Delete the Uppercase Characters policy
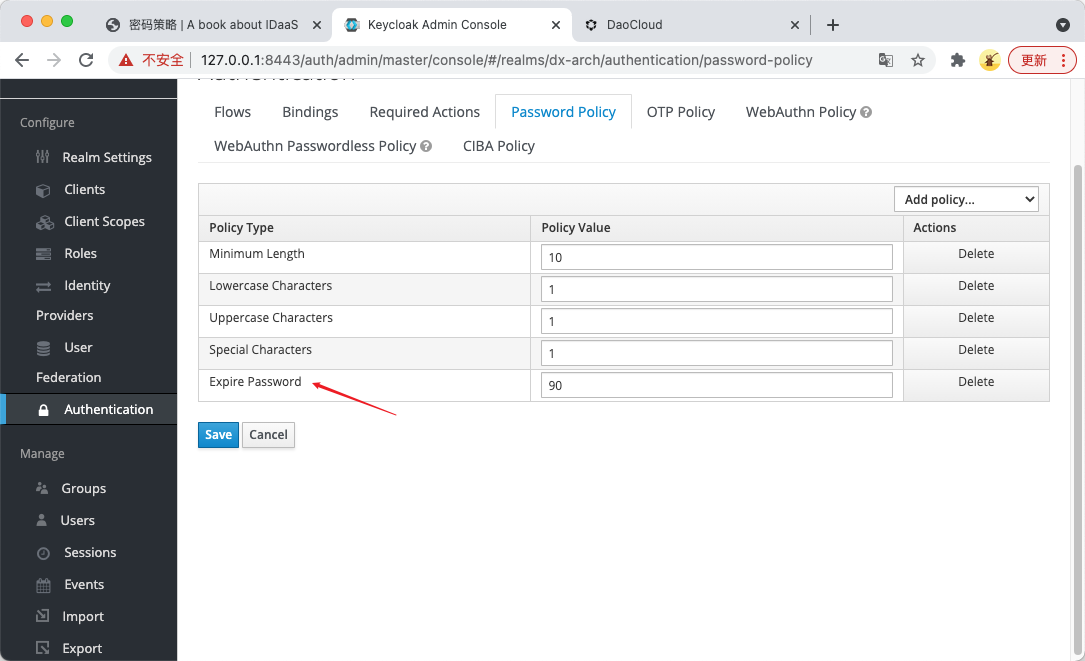The width and height of the screenshot is (1085, 661). 976,318
